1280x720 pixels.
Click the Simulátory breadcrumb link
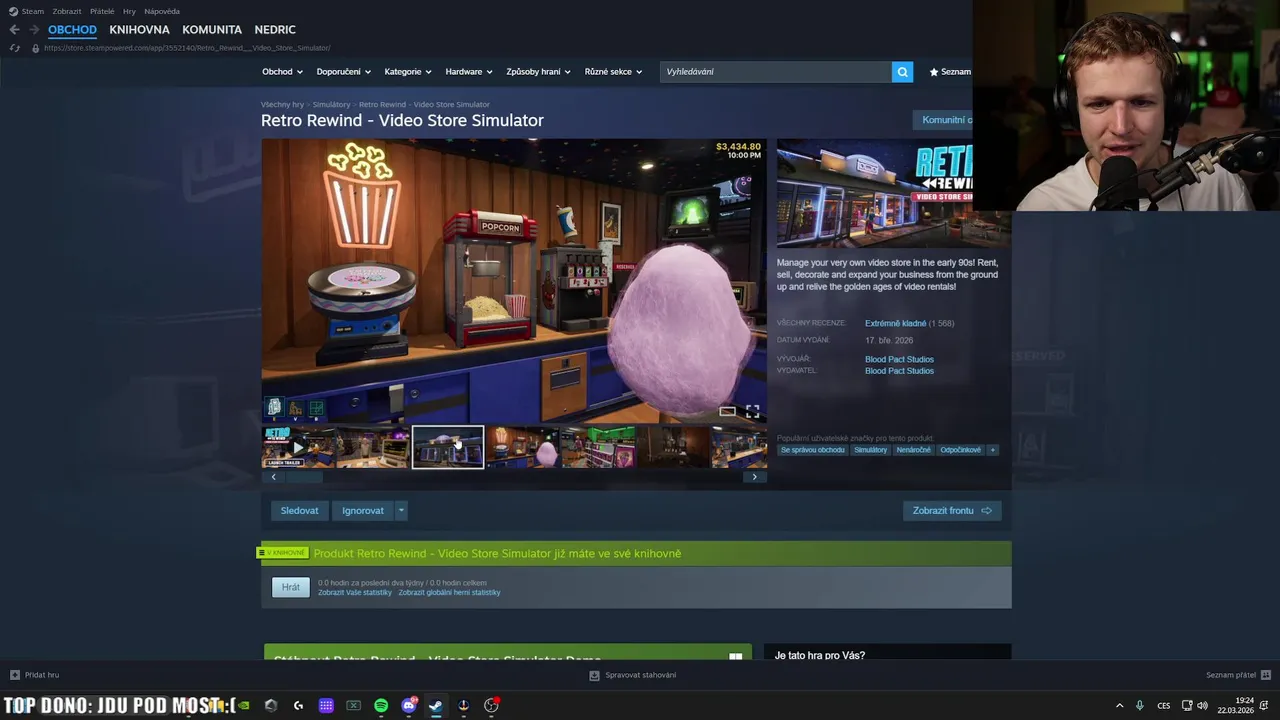point(331,104)
